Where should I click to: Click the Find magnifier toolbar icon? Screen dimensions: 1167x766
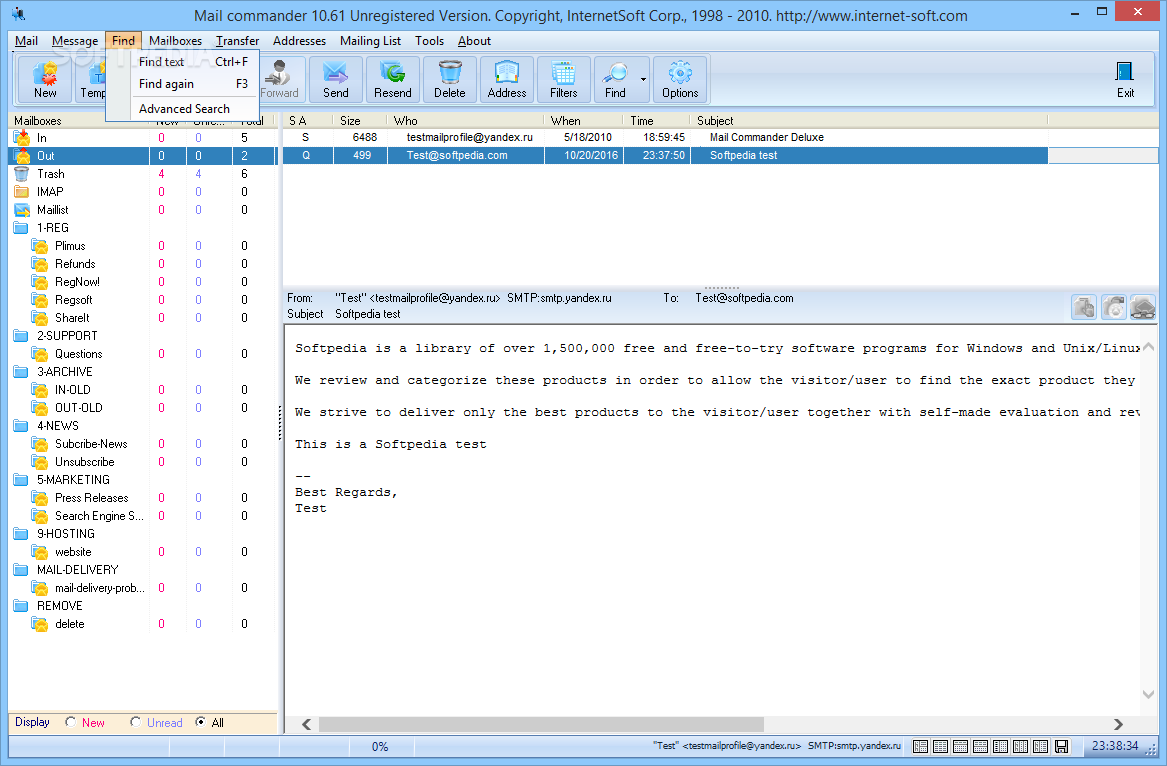tap(615, 80)
